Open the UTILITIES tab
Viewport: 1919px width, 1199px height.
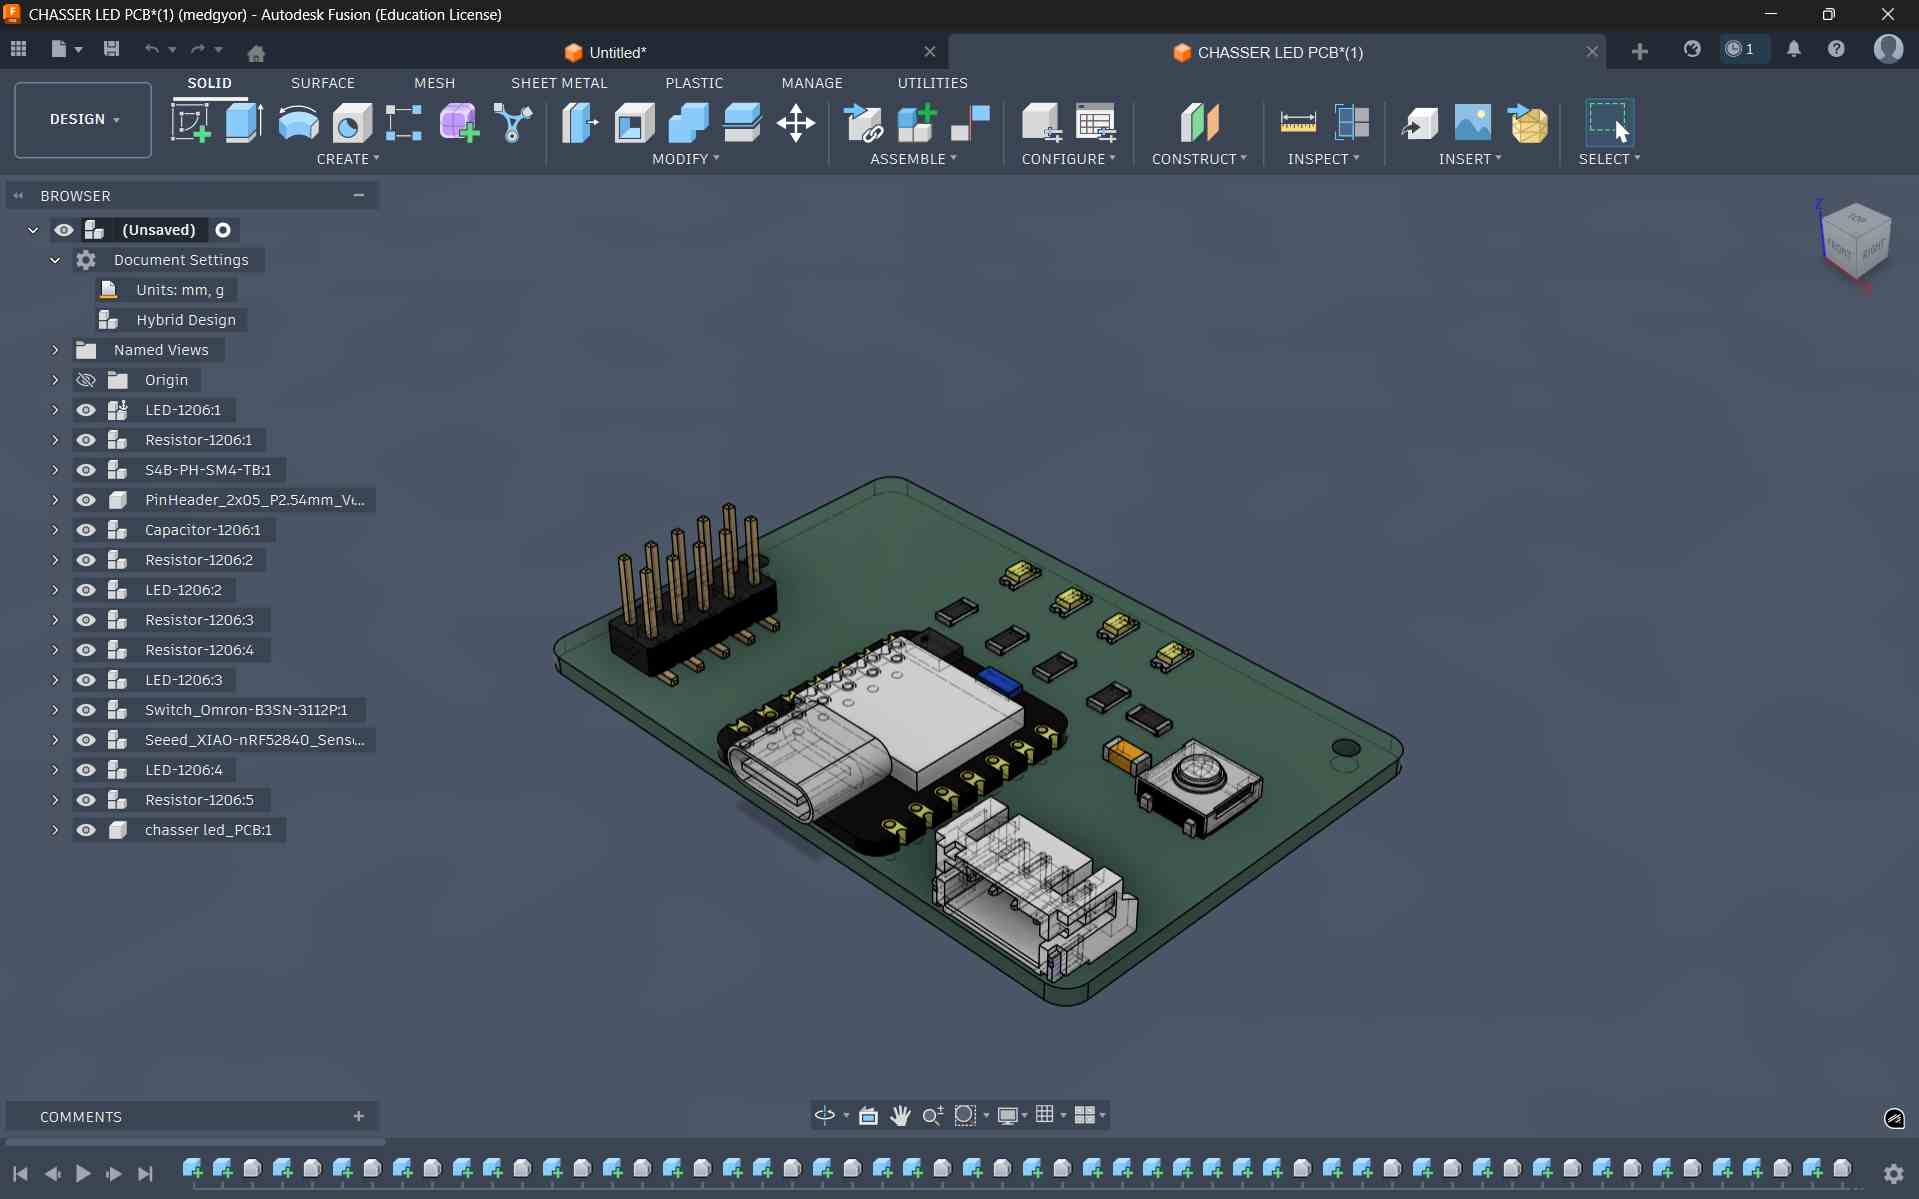(x=932, y=83)
